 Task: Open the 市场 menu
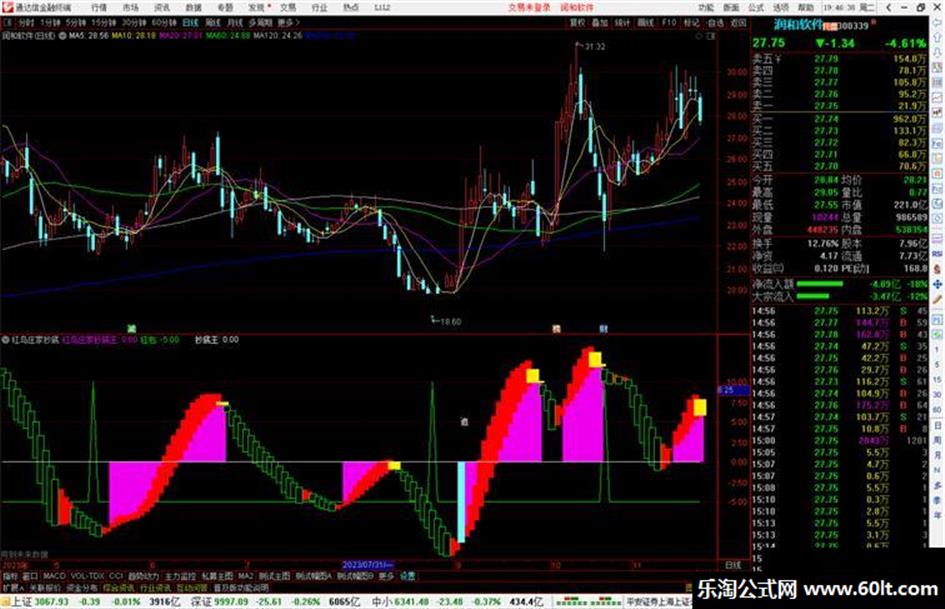click(130, 7)
